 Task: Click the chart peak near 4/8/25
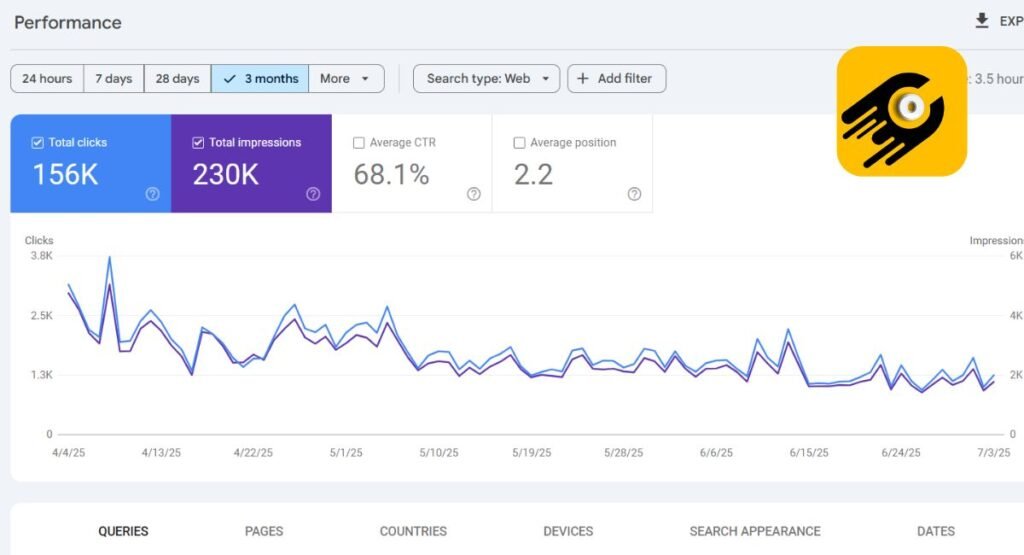click(109, 258)
